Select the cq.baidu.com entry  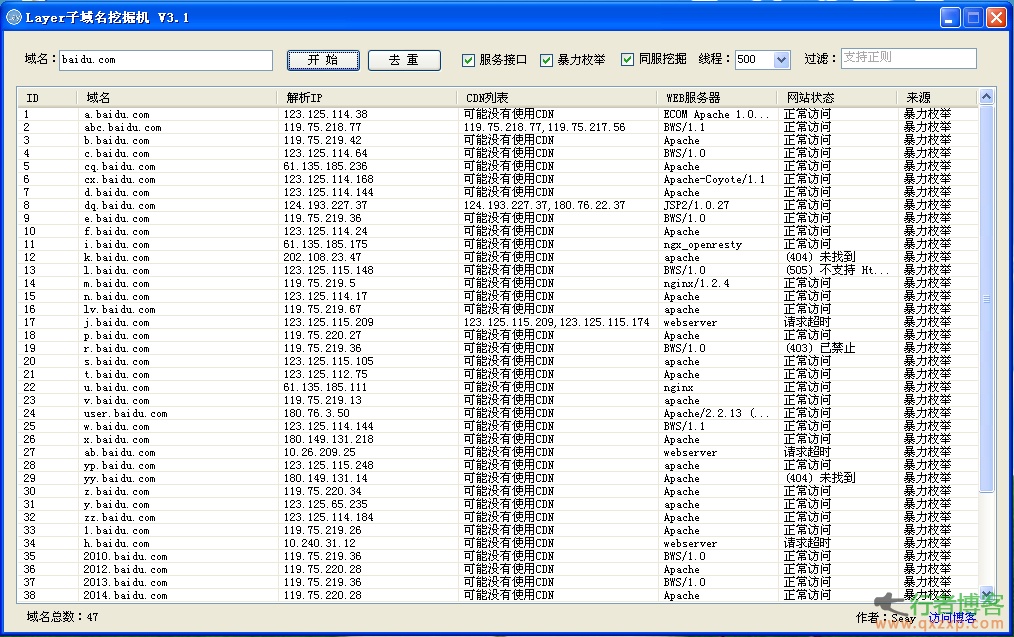(498, 166)
